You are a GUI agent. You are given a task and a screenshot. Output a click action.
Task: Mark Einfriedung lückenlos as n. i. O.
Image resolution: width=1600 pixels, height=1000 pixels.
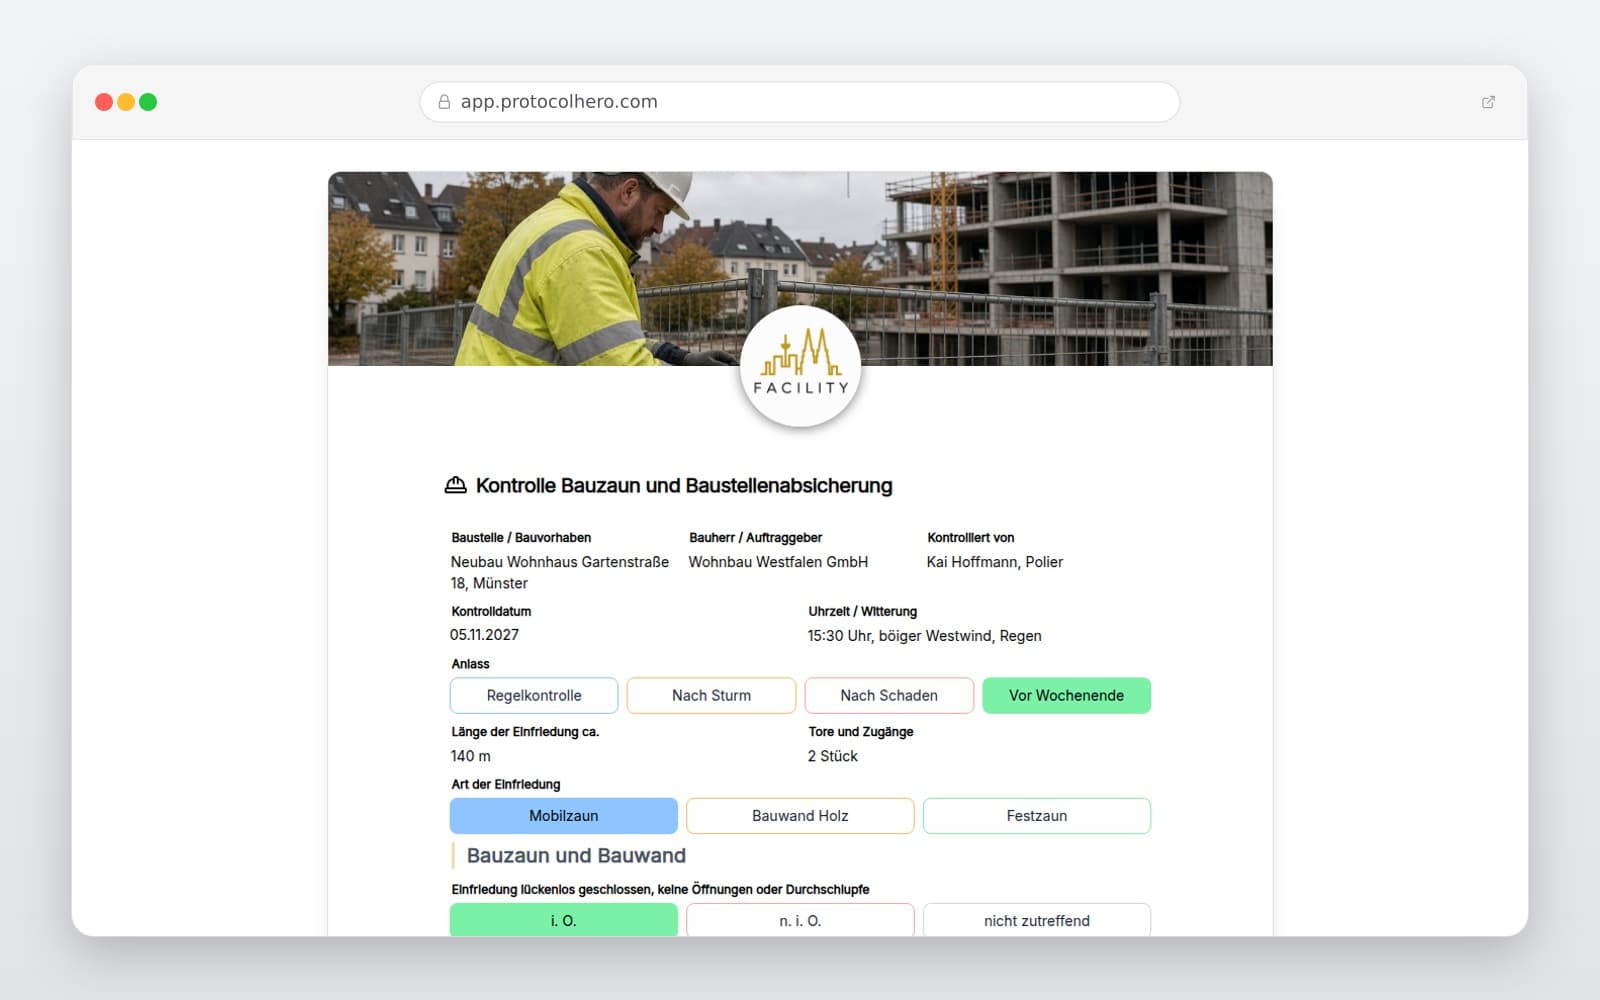click(x=800, y=920)
